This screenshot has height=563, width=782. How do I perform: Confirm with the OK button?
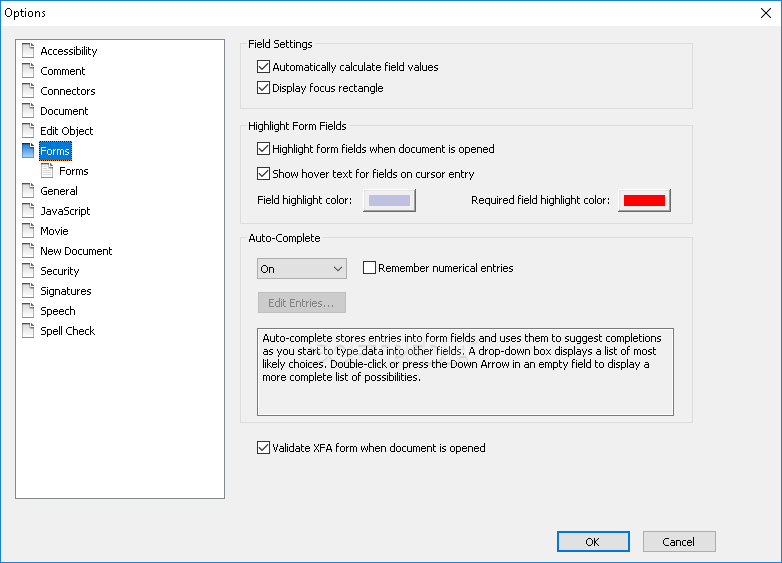(x=593, y=542)
